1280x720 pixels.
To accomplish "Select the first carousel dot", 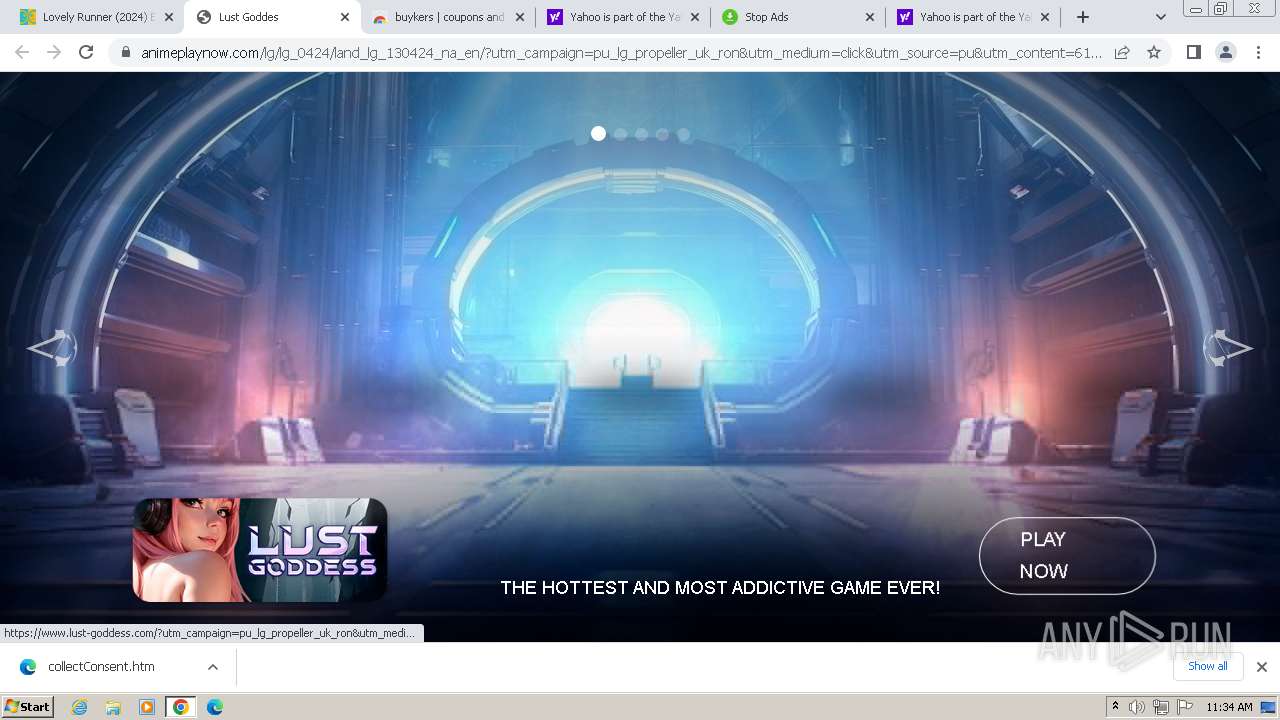I will coord(598,134).
